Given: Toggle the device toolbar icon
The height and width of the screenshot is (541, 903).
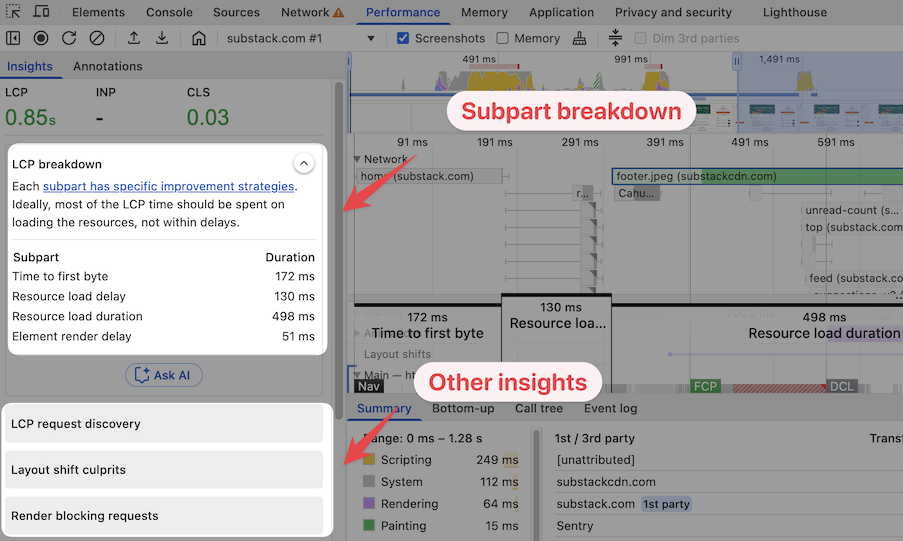Looking at the screenshot, I should click(x=41, y=12).
